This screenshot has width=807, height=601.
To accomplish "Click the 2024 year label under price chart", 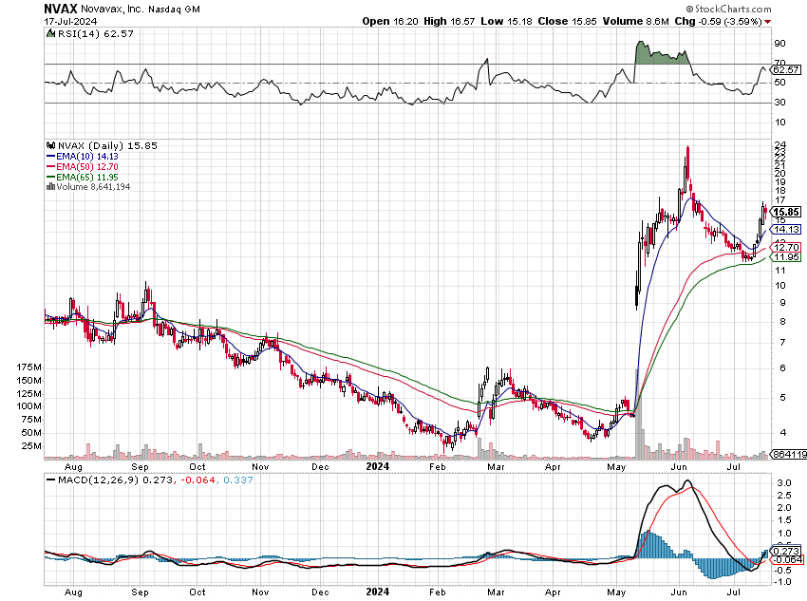I will pyautogui.click(x=377, y=467).
